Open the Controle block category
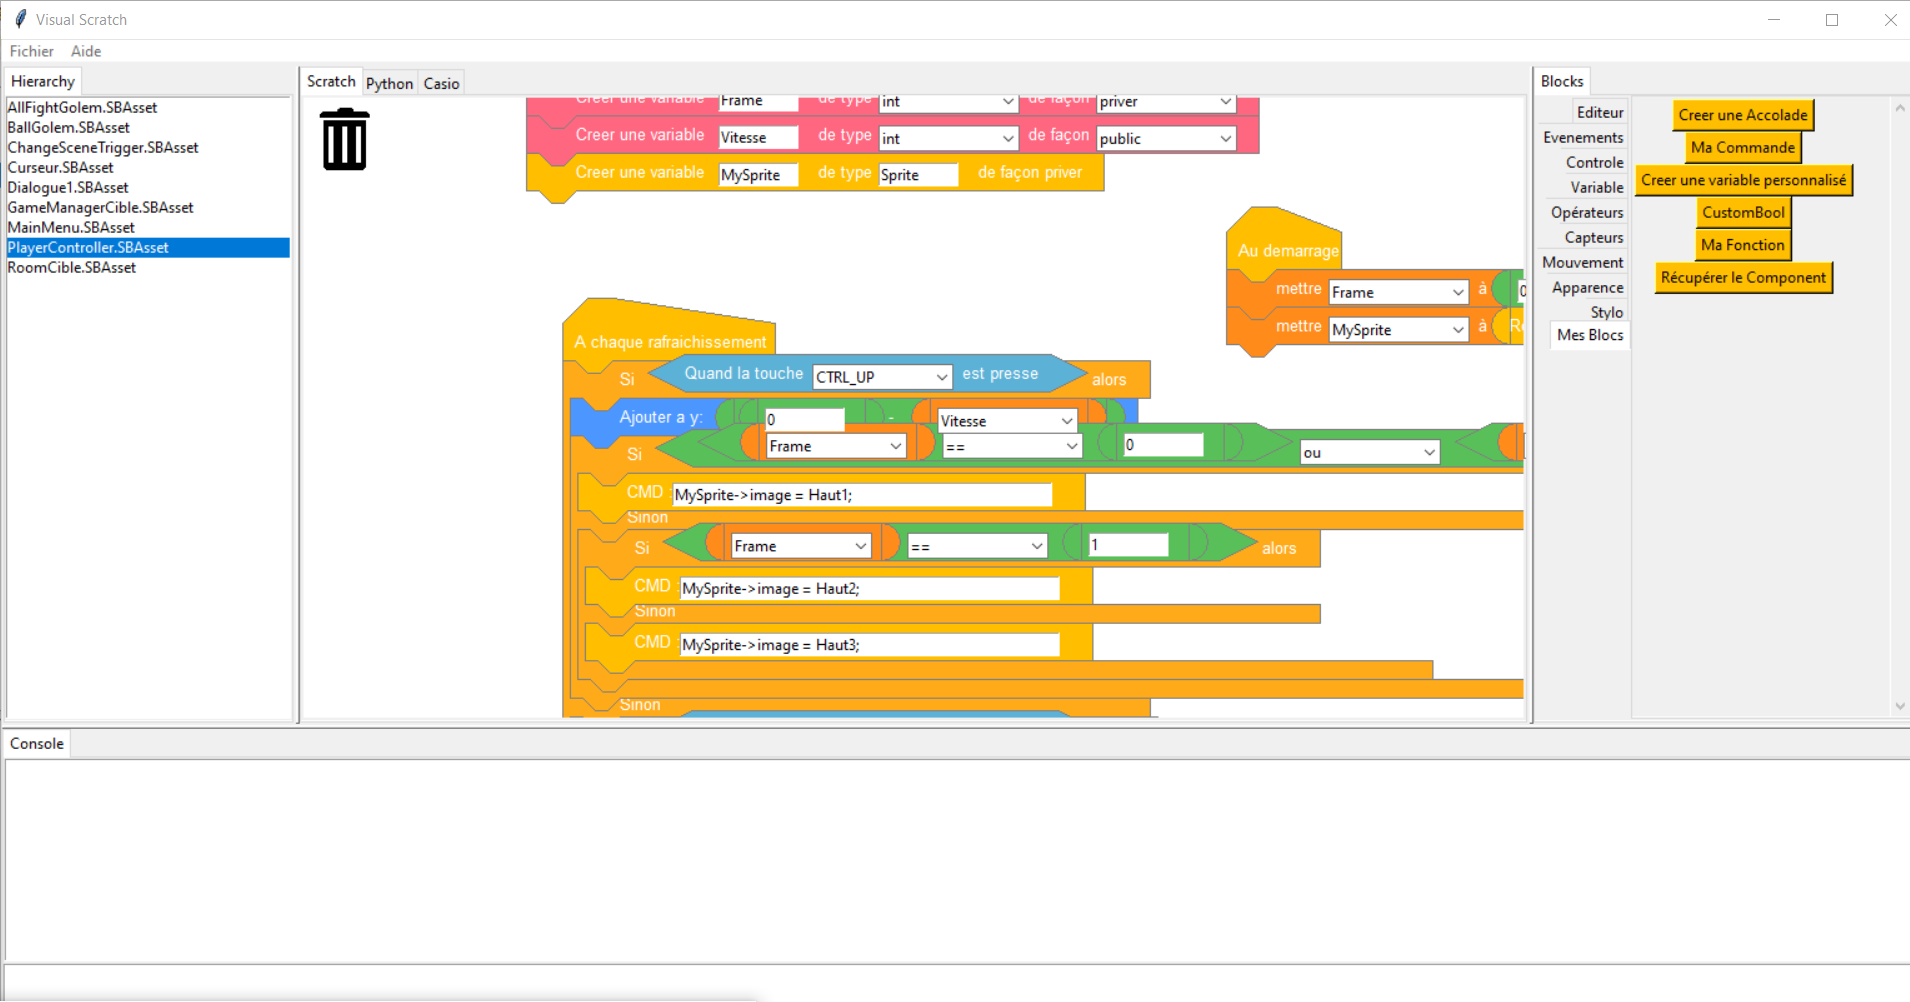The width and height of the screenshot is (1910, 1002). pyautogui.click(x=1595, y=163)
